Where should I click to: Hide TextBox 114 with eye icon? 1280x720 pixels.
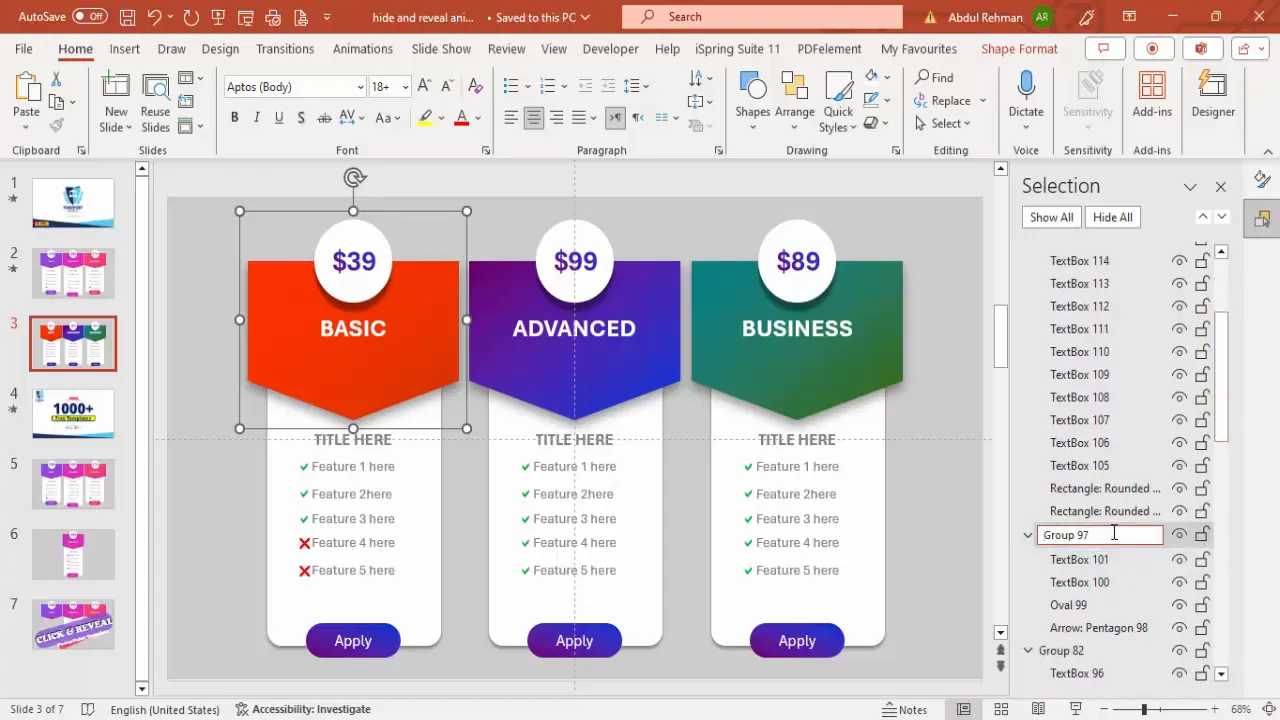[1180, 261]
